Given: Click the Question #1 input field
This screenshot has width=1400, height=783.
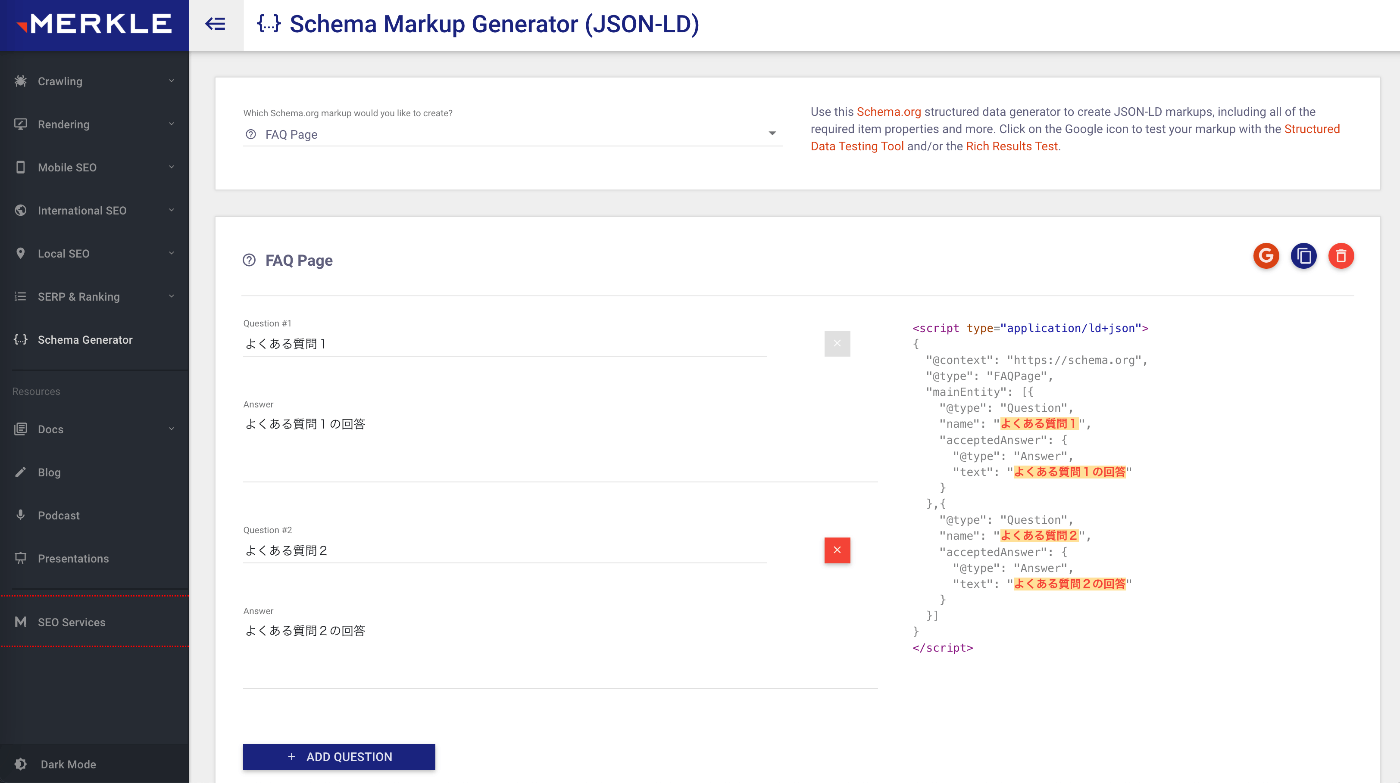Looking at the screenshot, I should point(505,344).
